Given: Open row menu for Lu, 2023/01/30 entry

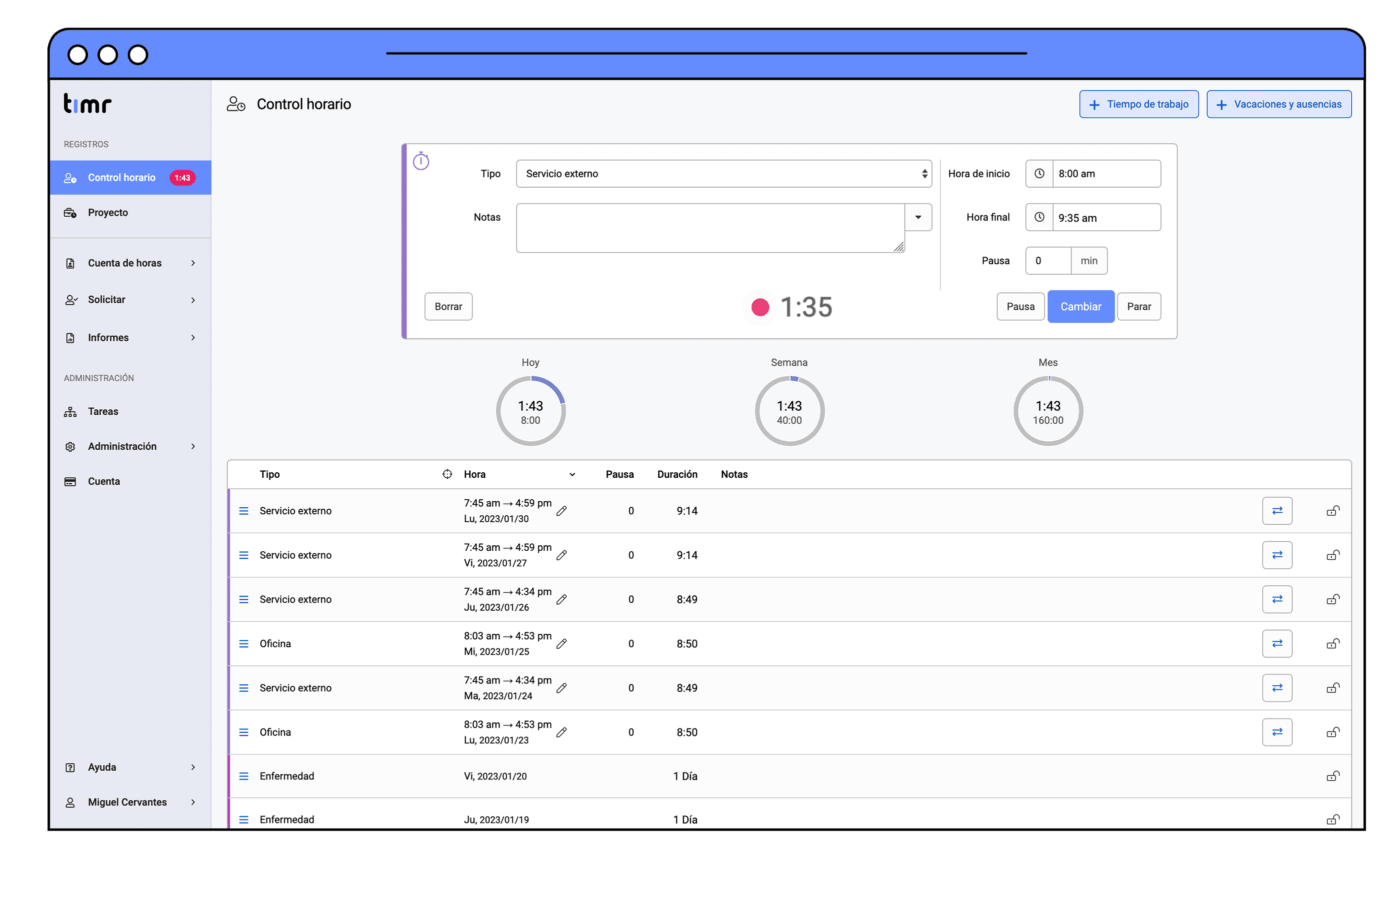Looking at the screenshot, I should [x=244, y=511].
